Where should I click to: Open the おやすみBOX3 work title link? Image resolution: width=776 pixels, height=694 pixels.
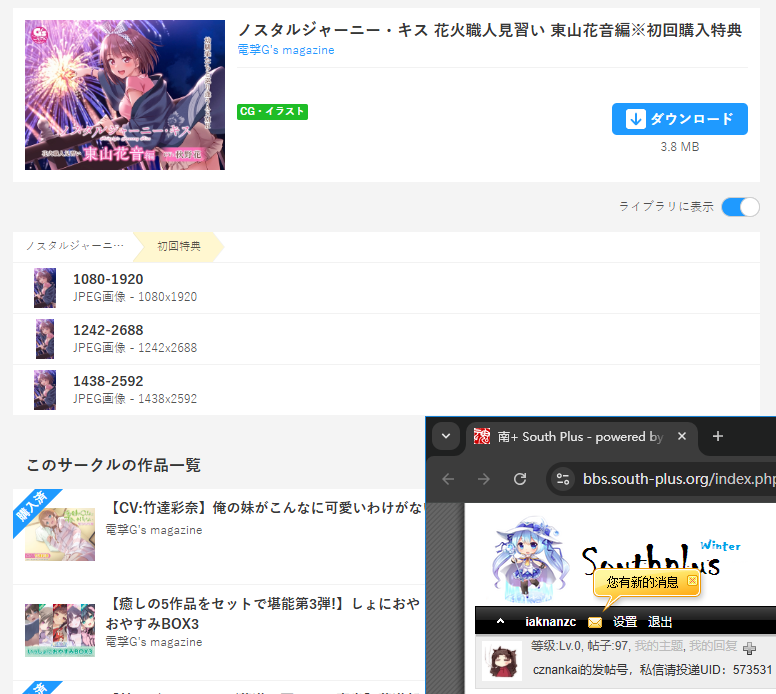262,613
